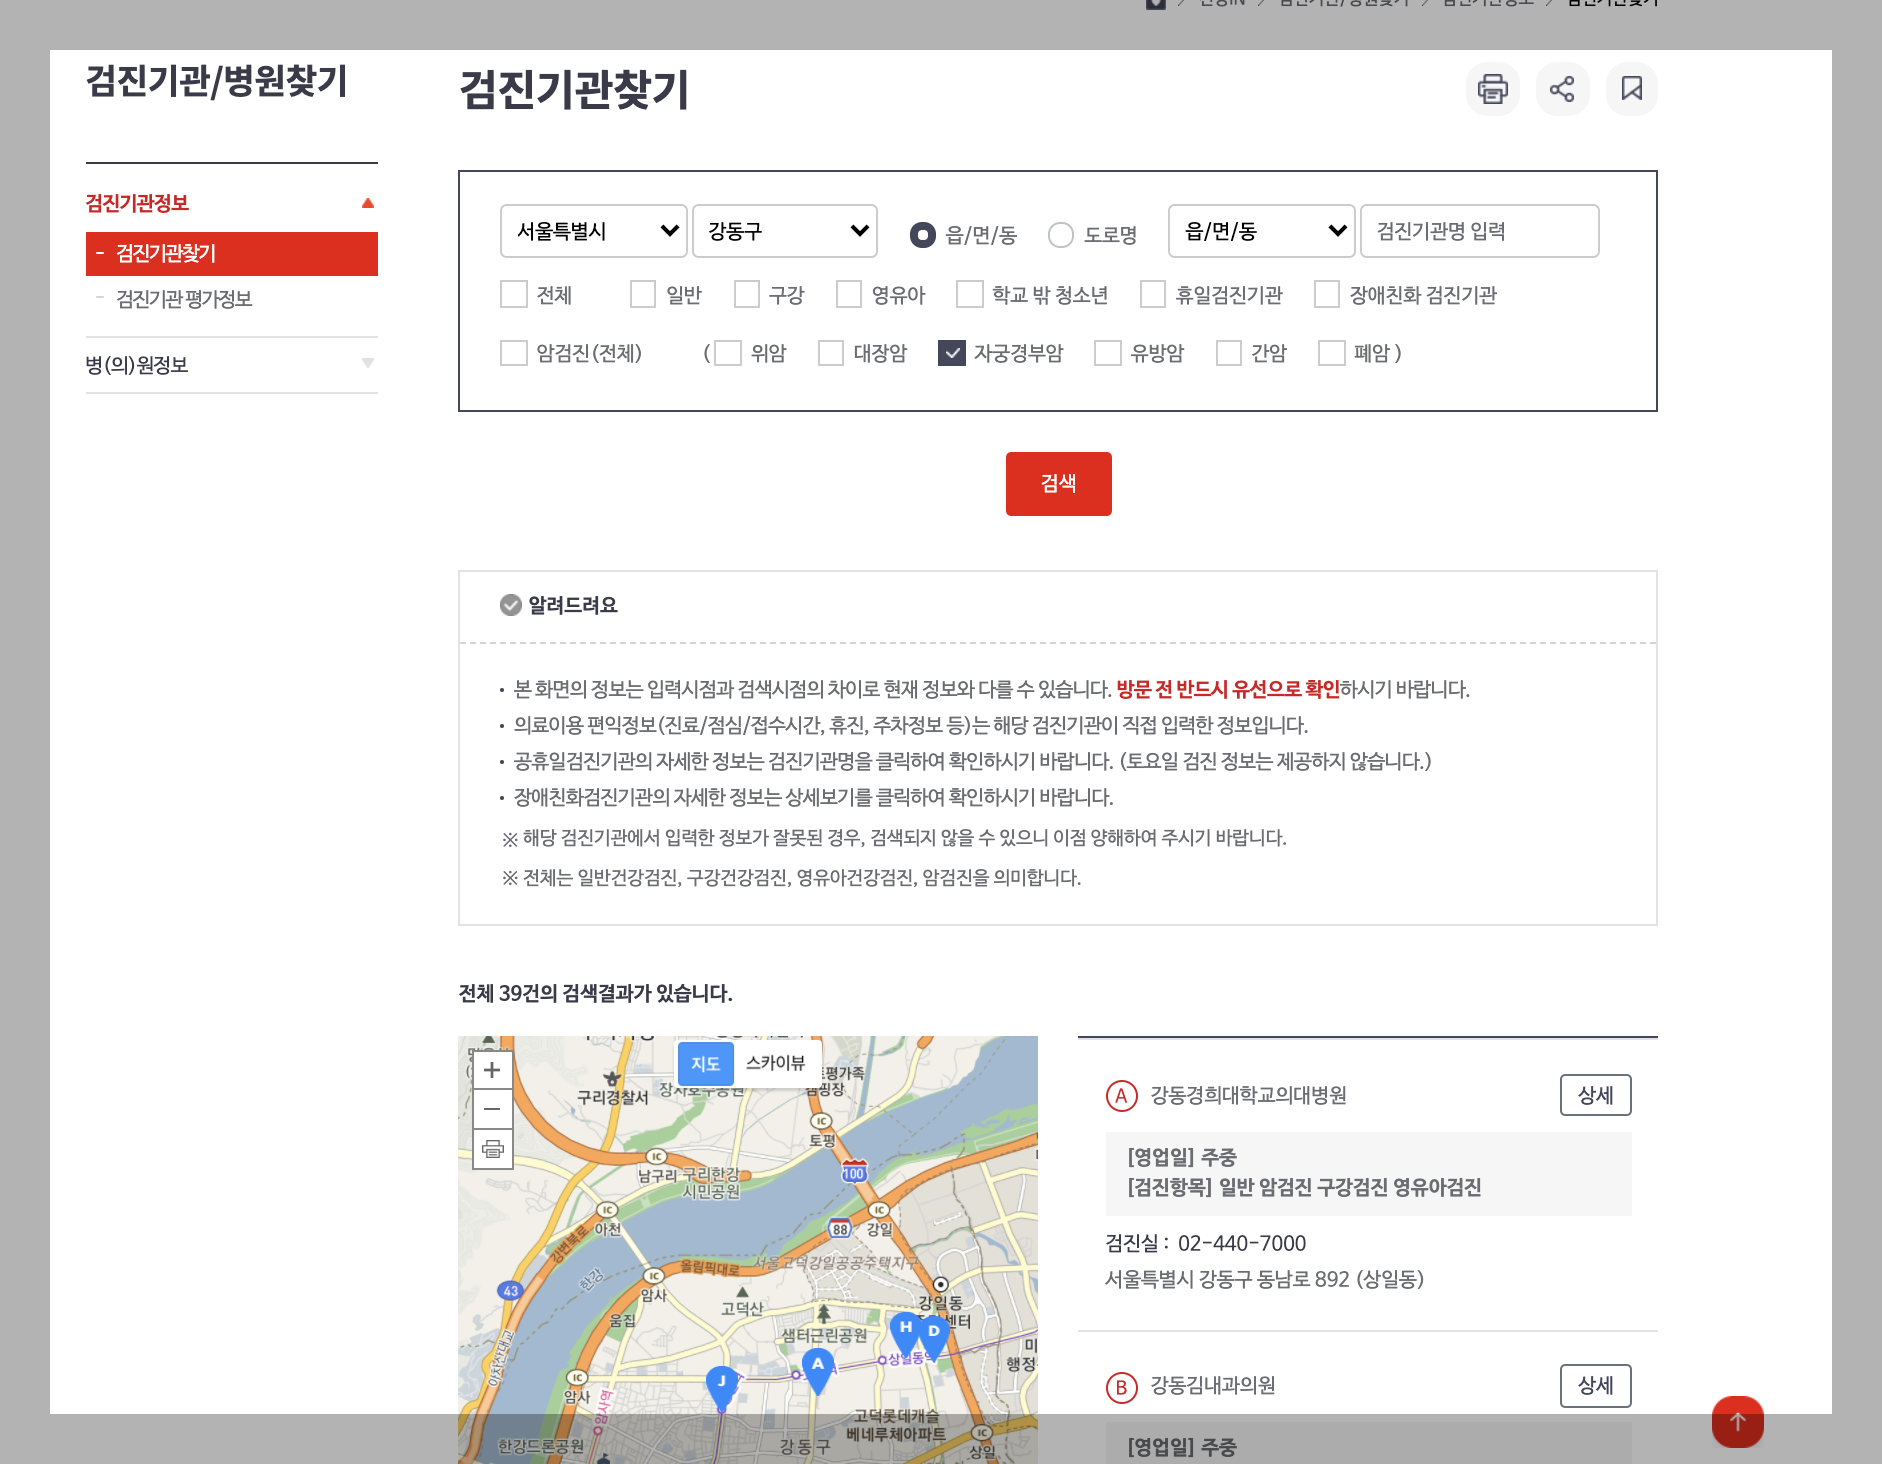
Task: Click the red scroll-to-top arrow button
Action: coord(1737,1421)
